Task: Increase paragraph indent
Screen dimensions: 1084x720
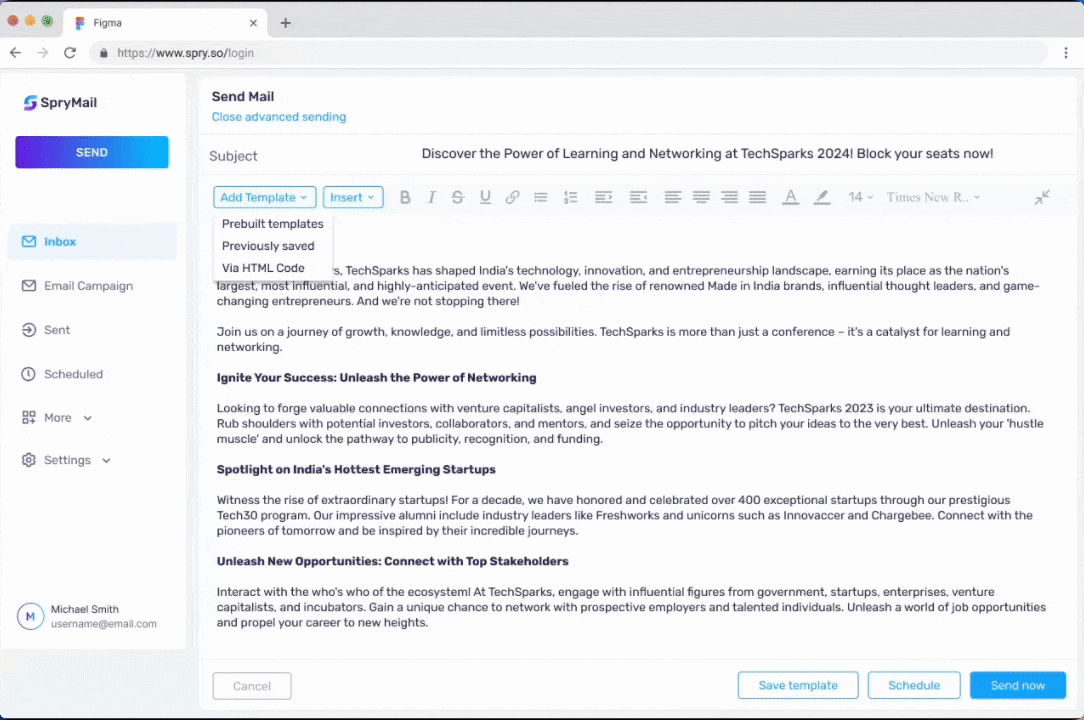Action: tap(604, 197)
